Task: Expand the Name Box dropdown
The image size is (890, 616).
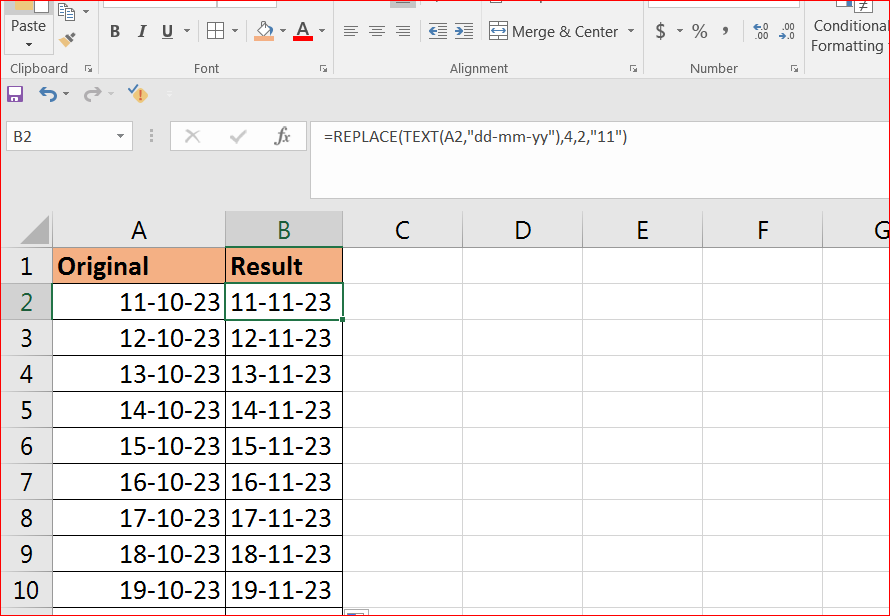Action: tap(121, 137)
